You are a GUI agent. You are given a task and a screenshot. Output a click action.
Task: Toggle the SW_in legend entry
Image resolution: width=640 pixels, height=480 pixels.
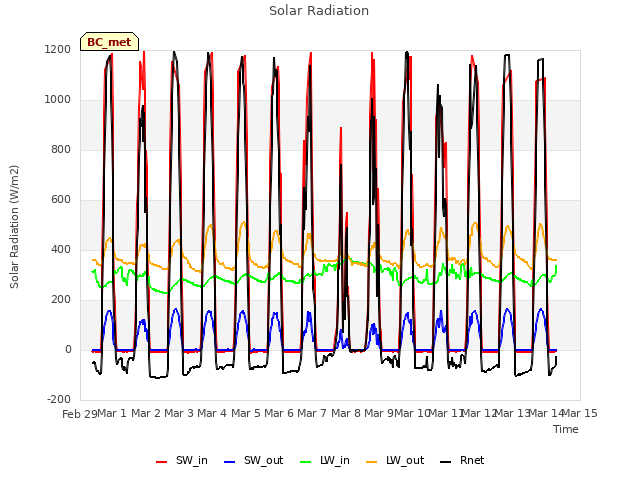182,461
